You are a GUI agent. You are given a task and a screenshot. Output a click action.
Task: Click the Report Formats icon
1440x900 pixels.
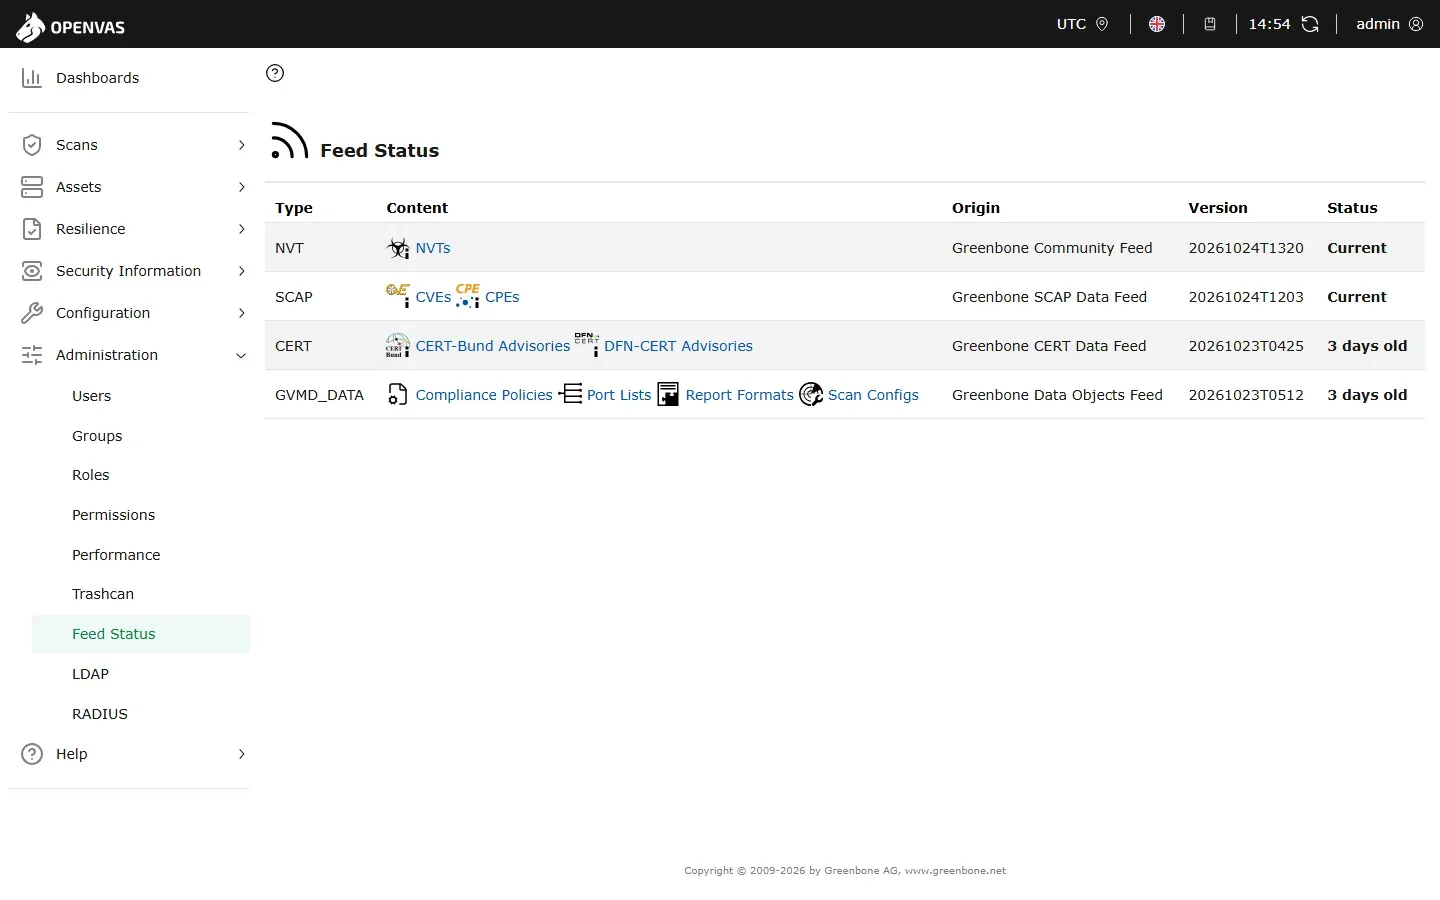click(668, 394)
